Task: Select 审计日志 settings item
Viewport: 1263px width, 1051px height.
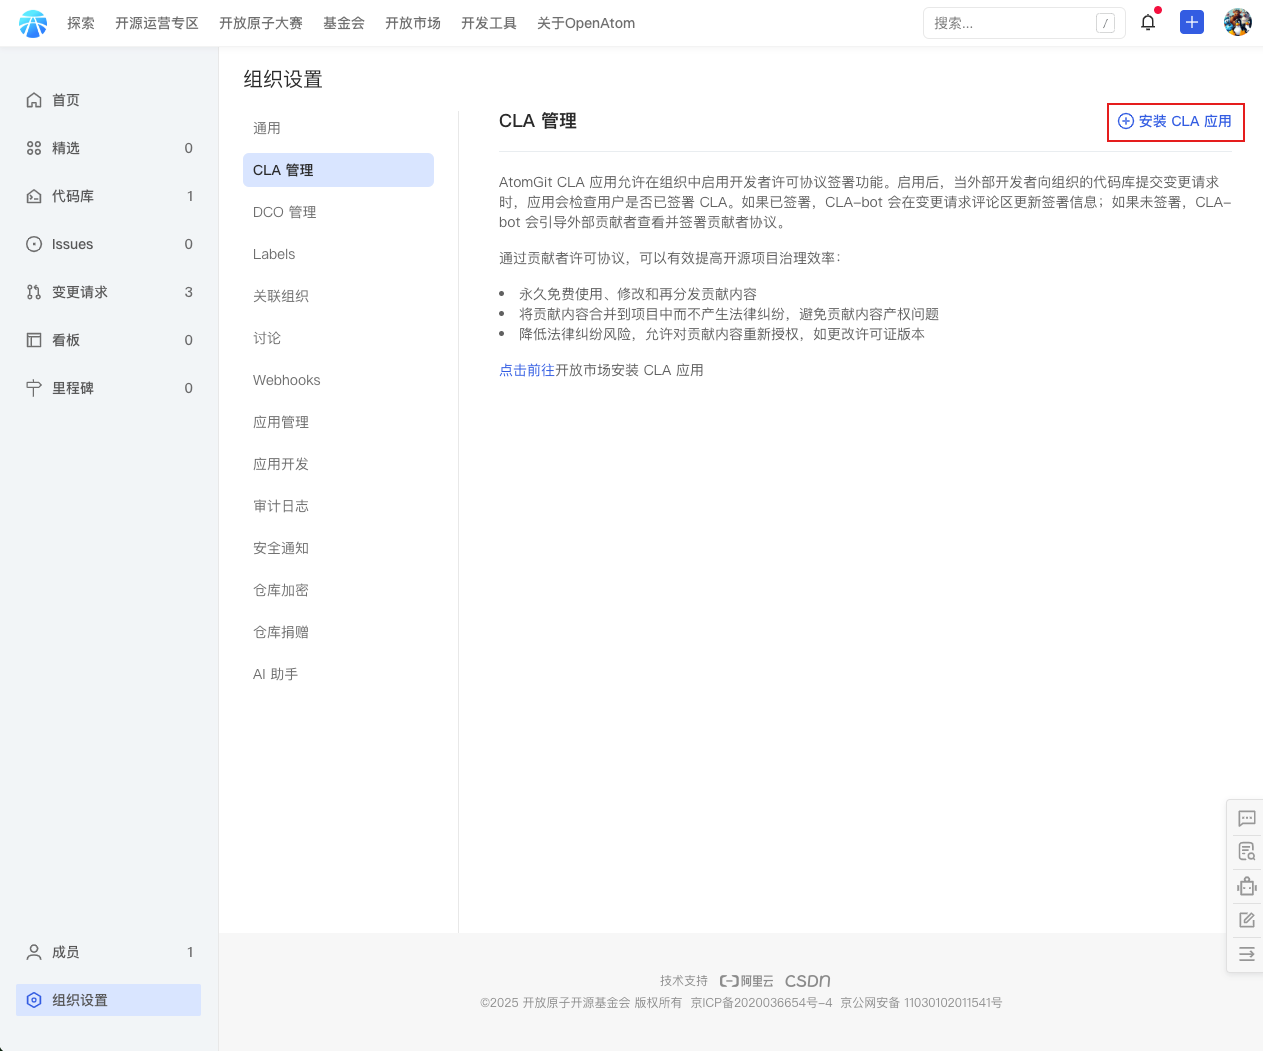Action: pos(281,506)
